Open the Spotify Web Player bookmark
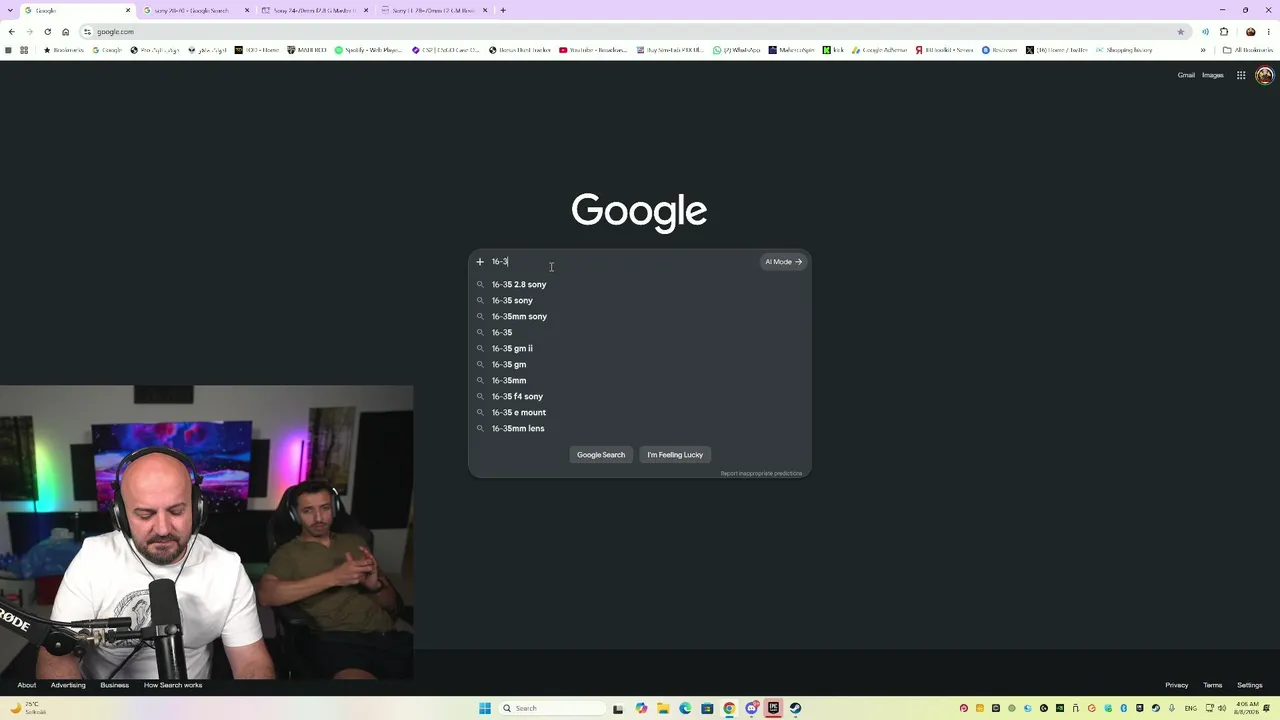The image size is (1280, 720). click(x=368, y=50)
